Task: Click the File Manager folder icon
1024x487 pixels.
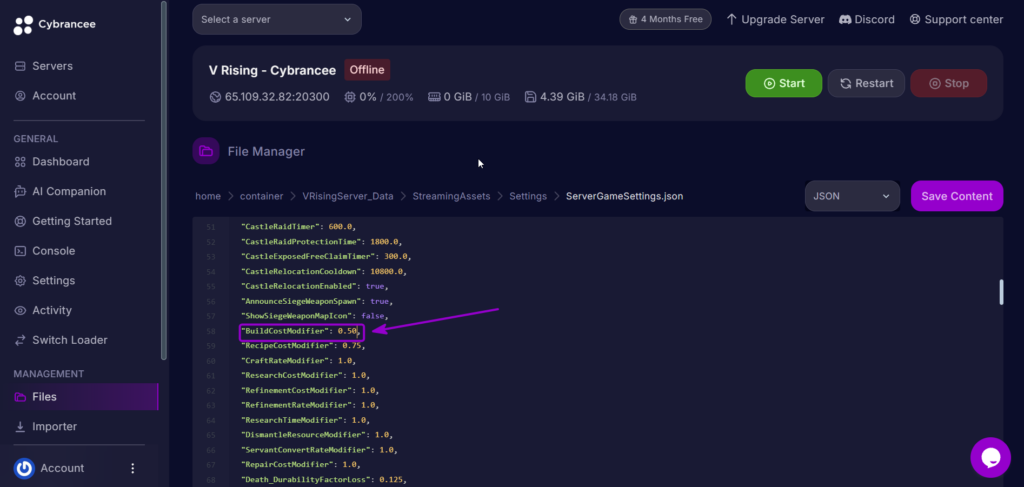Action: [x=206, y=151]
